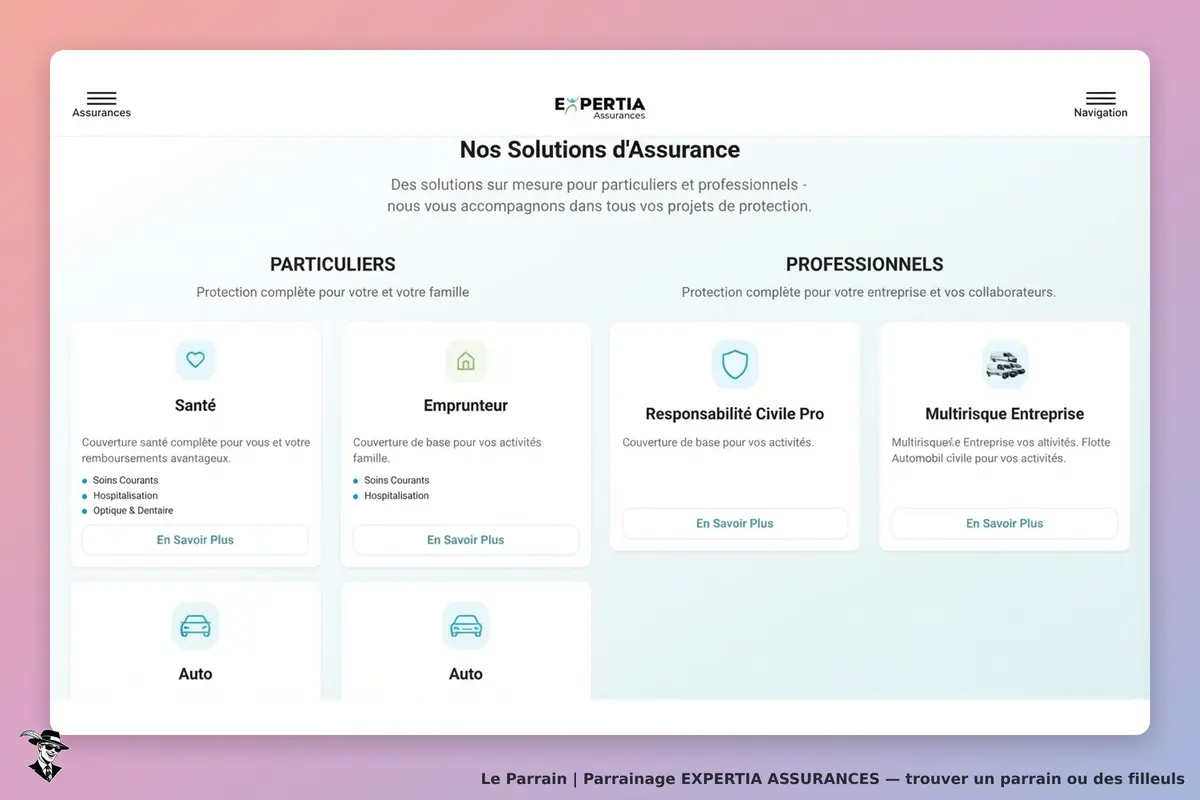The height and width of the screenshot is (800, 1200).
Task: Open the Assurances hamburger menu
Action: (x=101, y=98)
